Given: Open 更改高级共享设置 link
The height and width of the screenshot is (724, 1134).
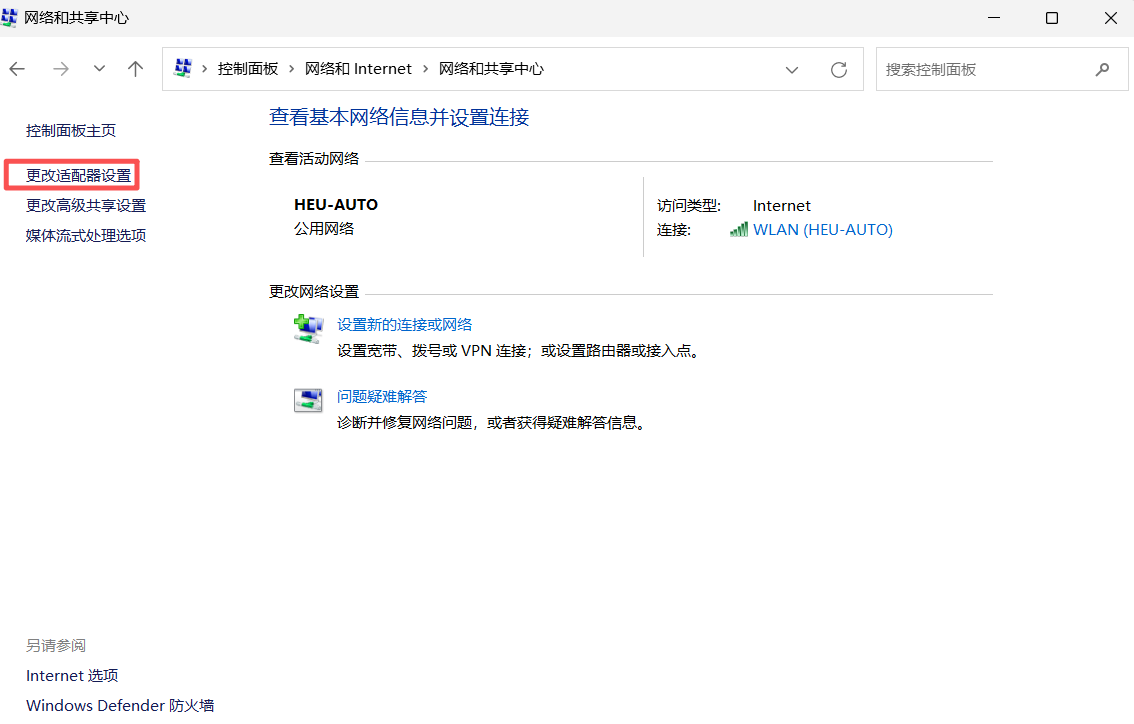Looking at the screenshot, I should click(86, 206).
